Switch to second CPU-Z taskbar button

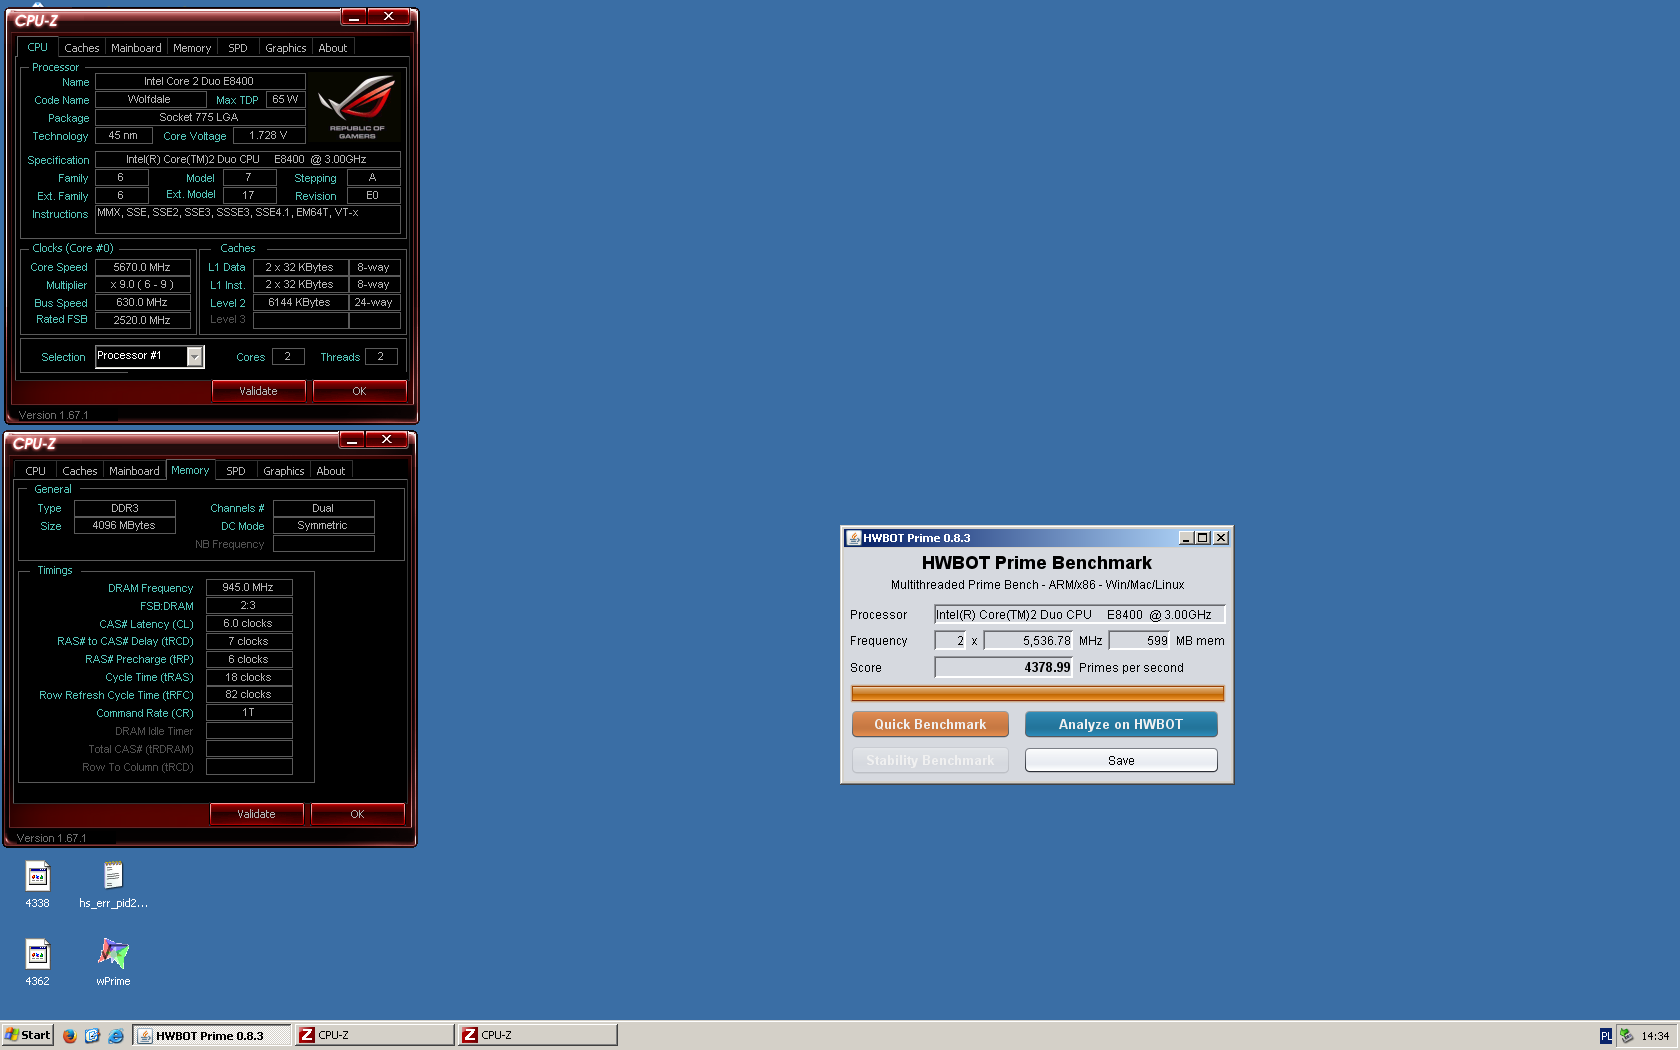[x=538, y=1035]
